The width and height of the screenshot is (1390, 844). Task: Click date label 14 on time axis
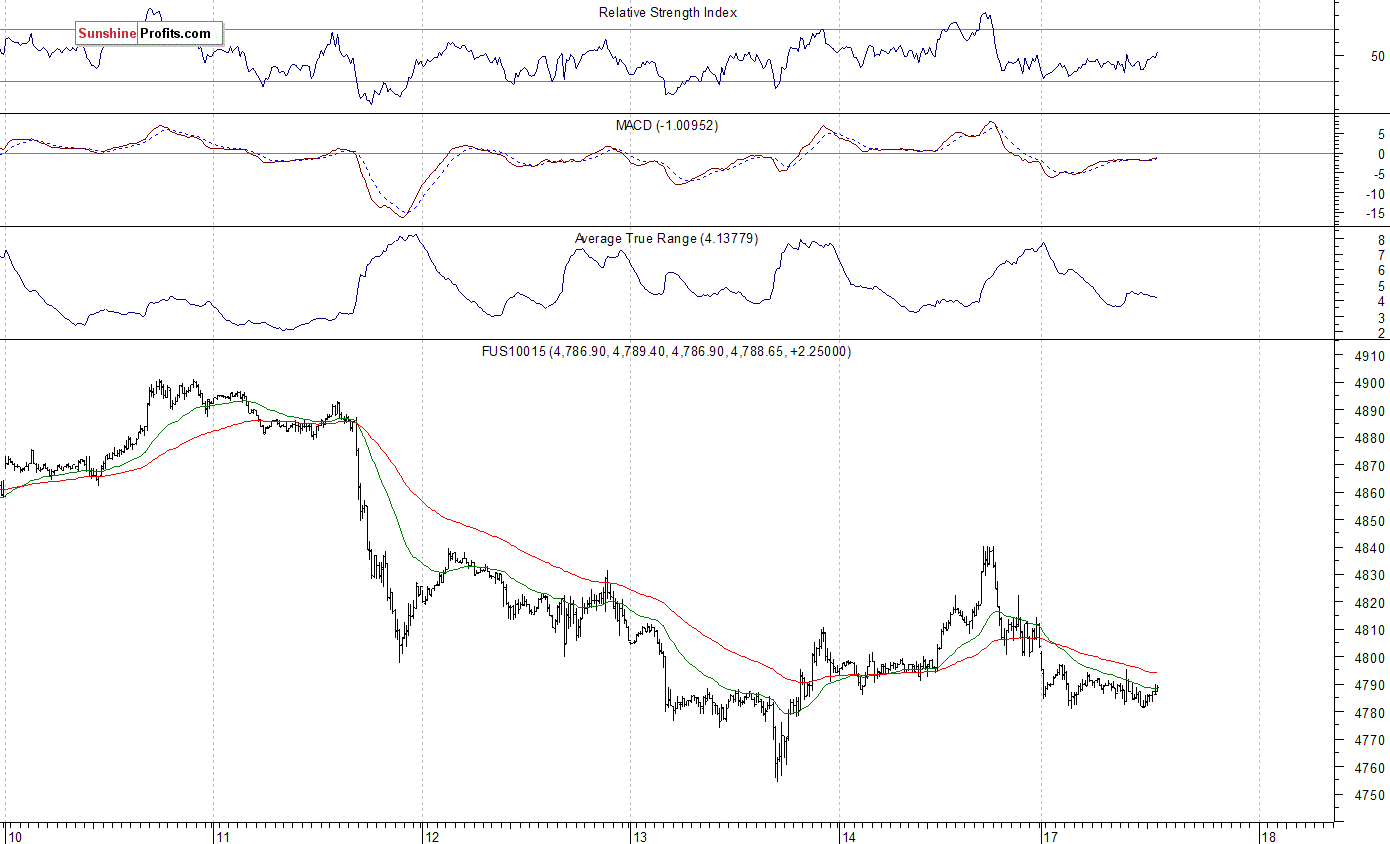(x=850, y=836)
